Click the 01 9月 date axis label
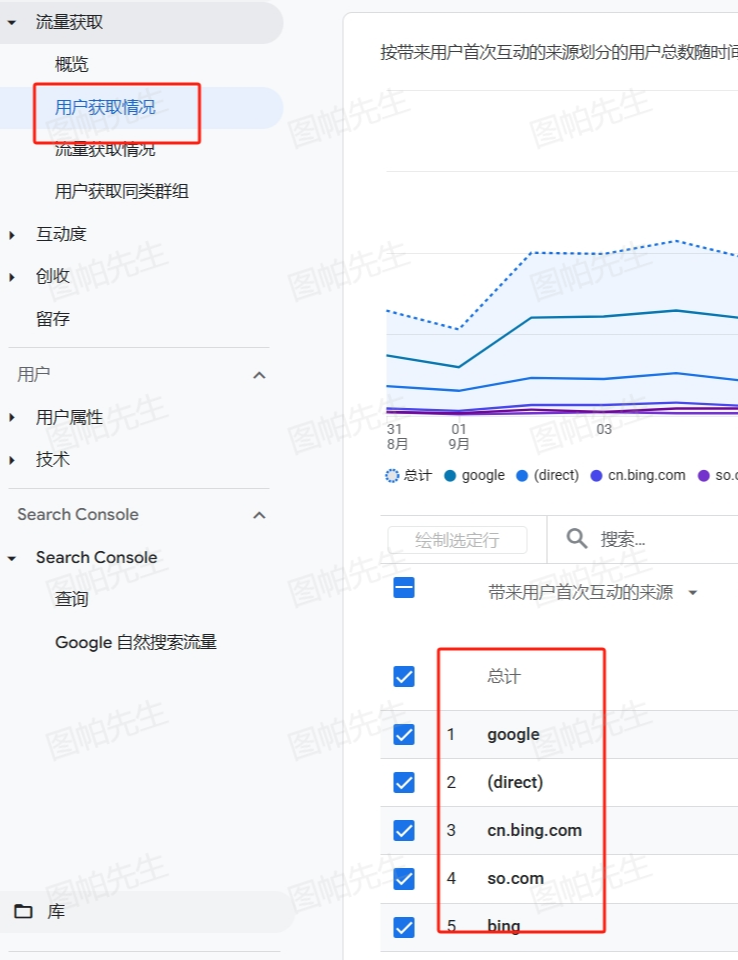Image resolution: width=738 pixels, height=960 pixels. click(459, 437)
